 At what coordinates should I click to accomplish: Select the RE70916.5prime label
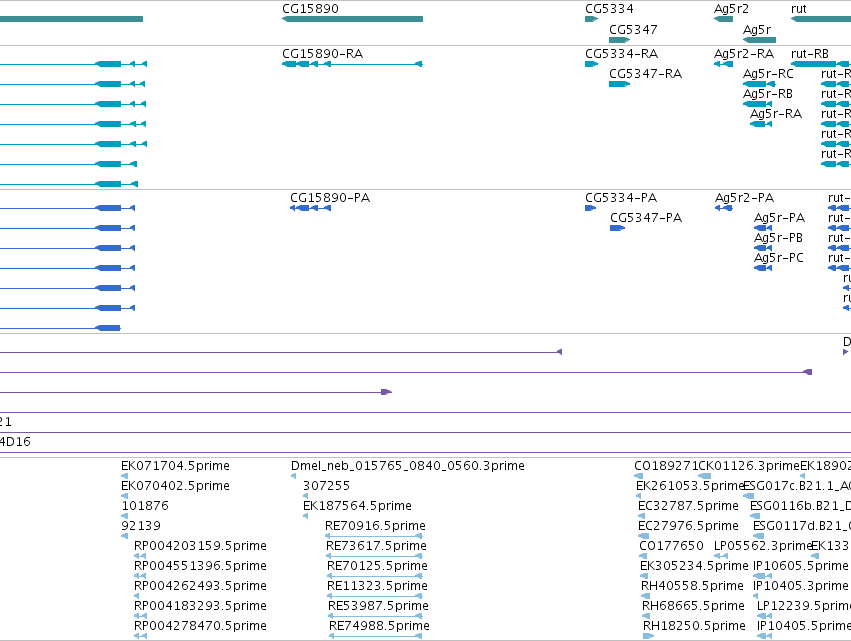(x=375, y=526)
